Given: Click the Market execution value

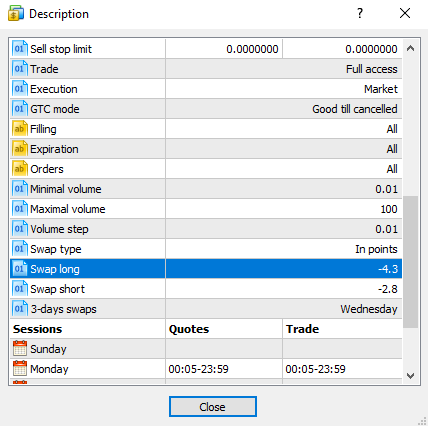Looking at the screenshot, I should [381, 89].
